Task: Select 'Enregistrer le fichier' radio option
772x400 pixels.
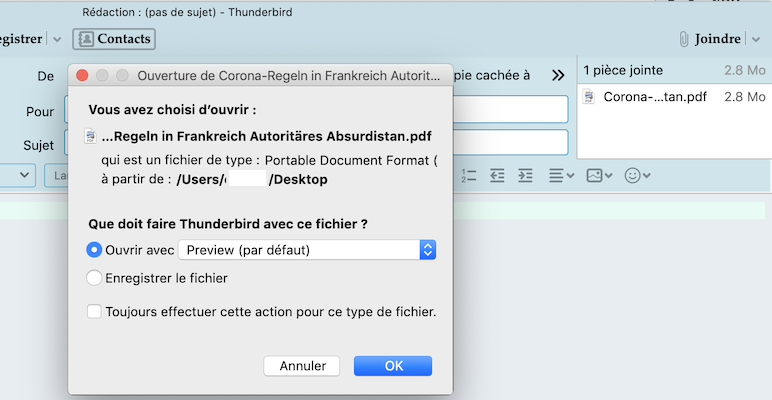Action: point(95,278)
